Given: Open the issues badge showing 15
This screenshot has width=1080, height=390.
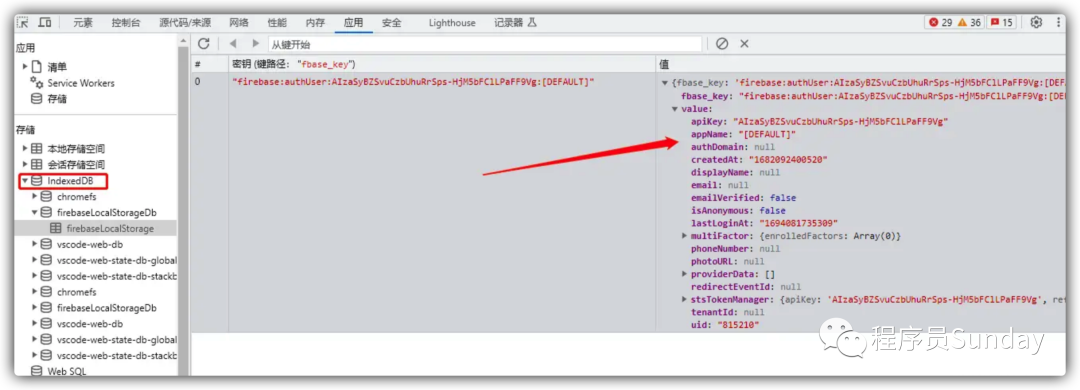Looking at the screenshot, I should pyautogui.click(x=1001, y=23).
